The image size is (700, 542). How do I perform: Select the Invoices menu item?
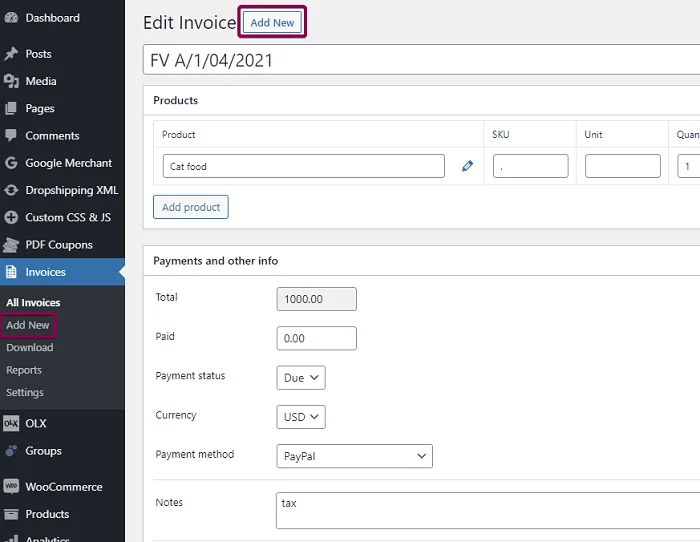(x=62, y=272)
